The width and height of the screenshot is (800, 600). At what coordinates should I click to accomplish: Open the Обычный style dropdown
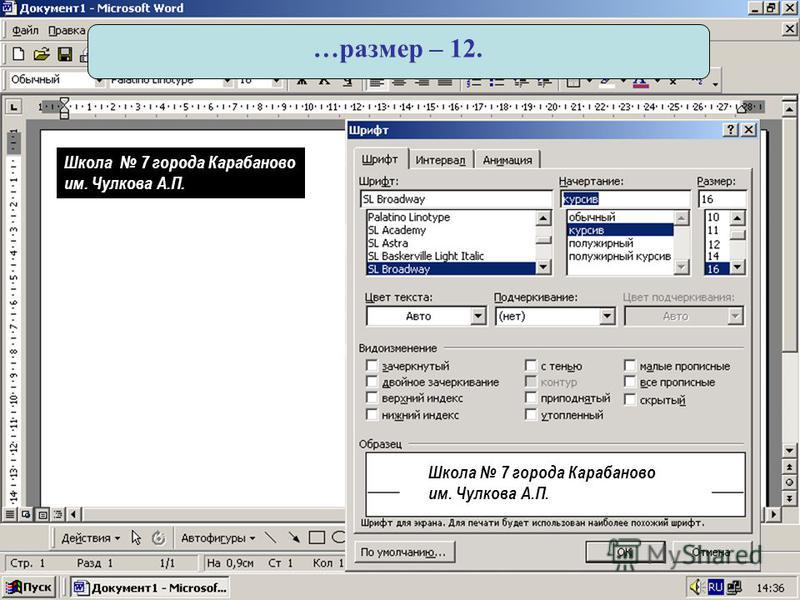[100, 82]
